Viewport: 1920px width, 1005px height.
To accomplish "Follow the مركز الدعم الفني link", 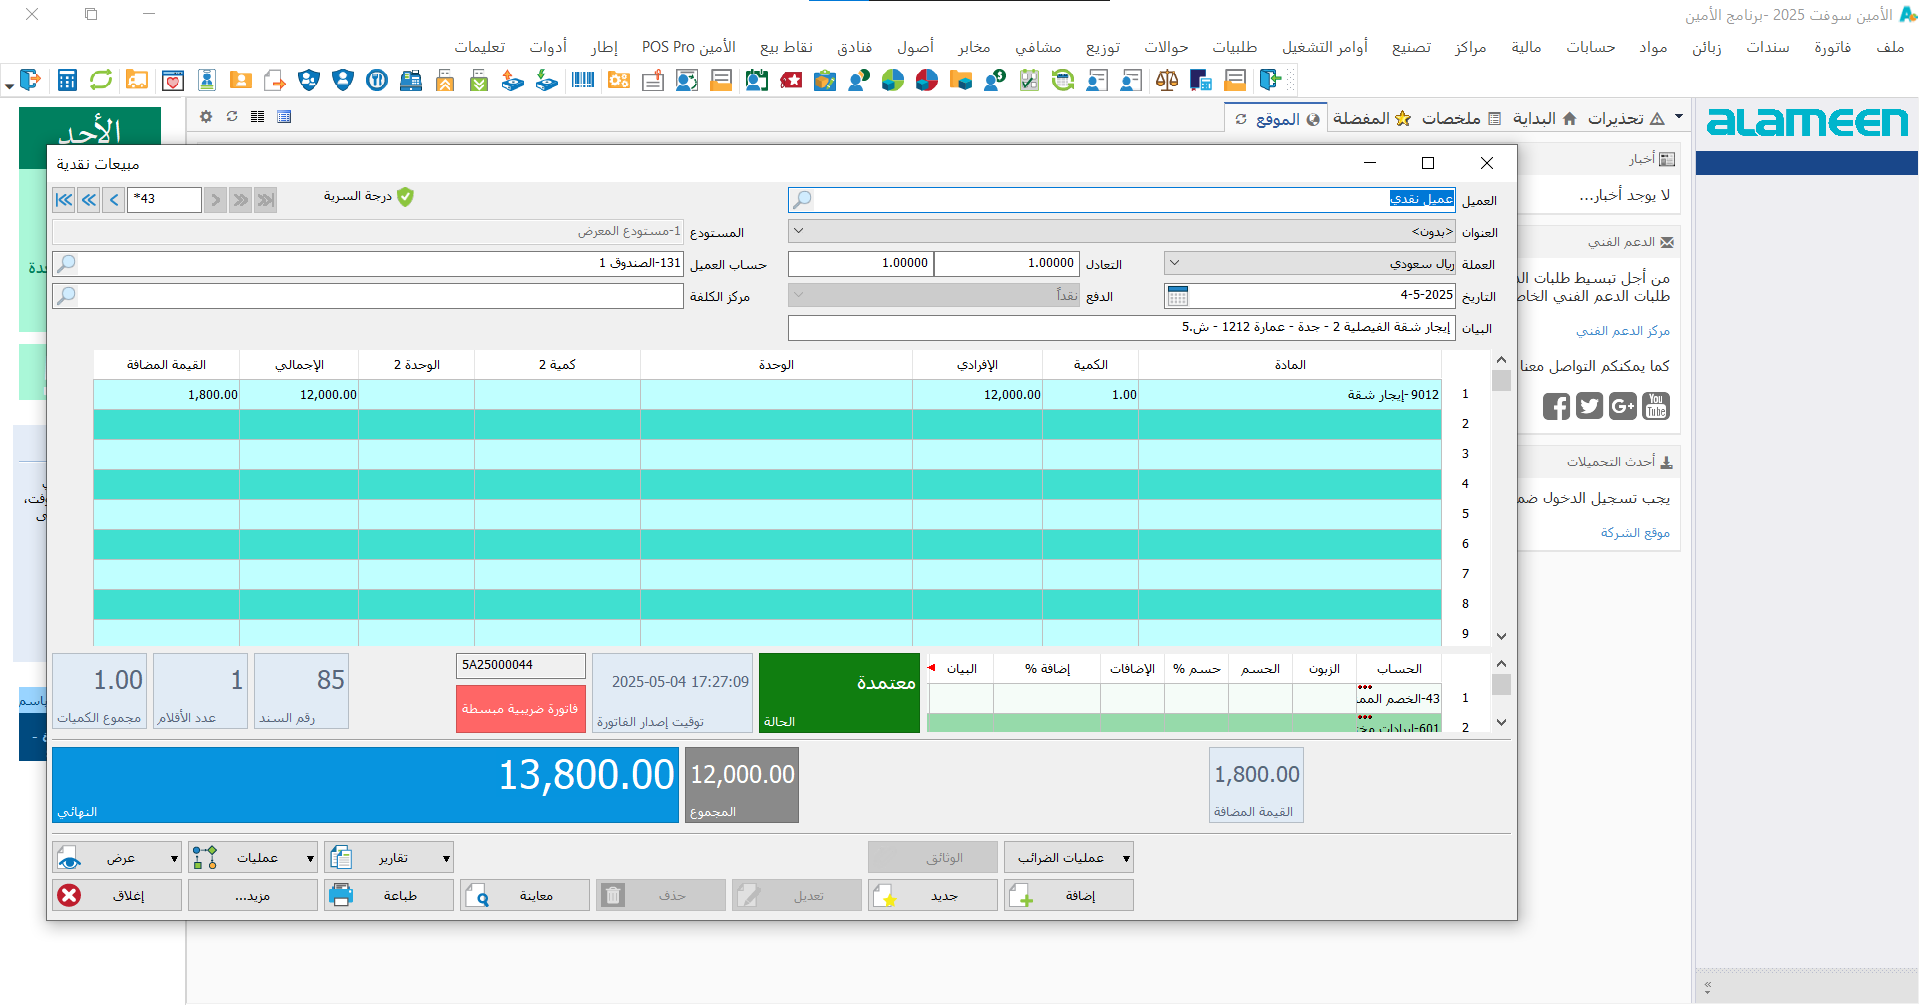I will [x=1622, y=331].
